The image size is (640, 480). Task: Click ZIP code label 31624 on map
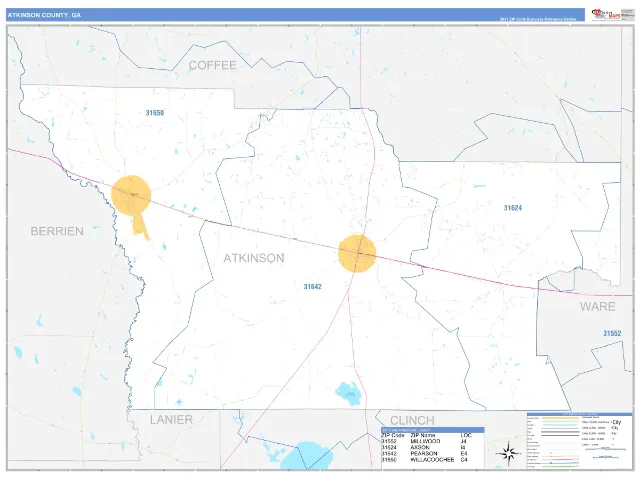[x=513, y=208]
